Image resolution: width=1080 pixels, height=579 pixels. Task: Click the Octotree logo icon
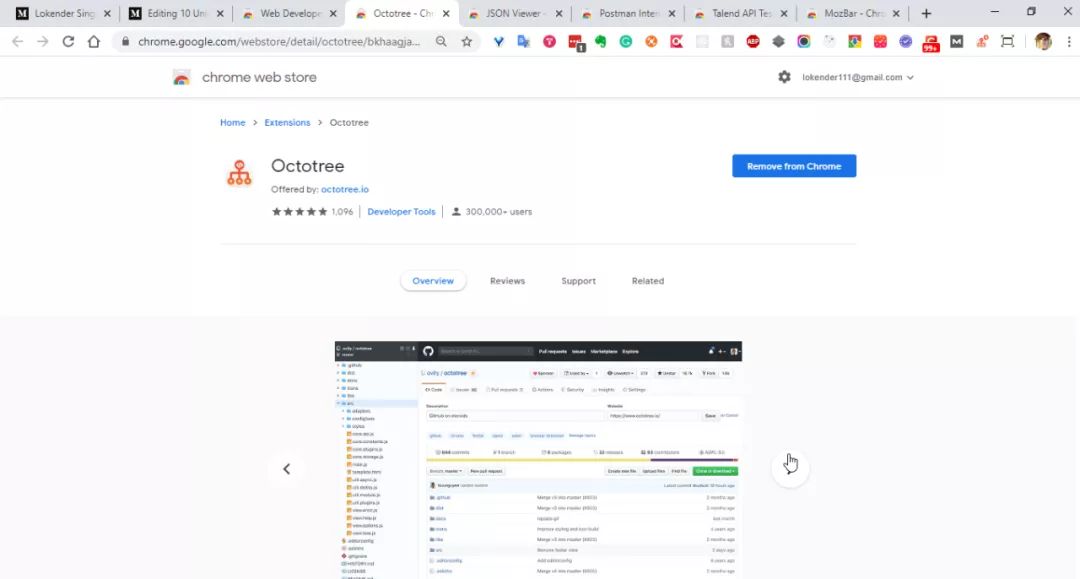pos(240,173)
